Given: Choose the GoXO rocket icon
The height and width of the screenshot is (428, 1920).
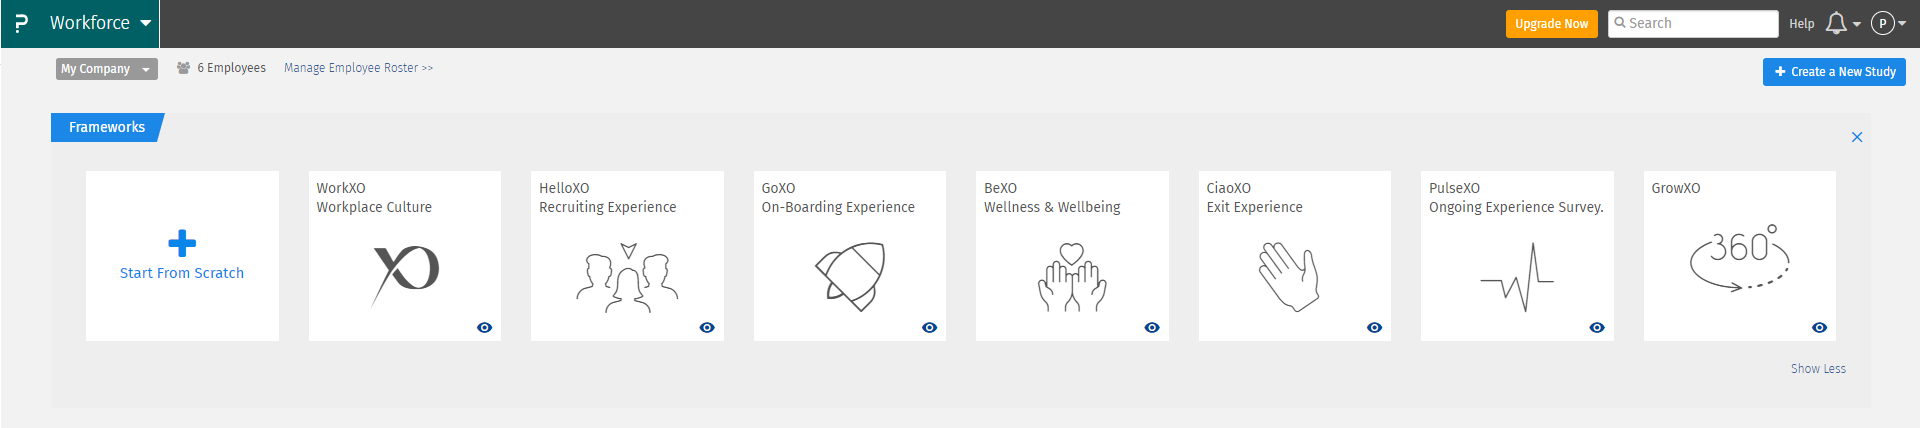Looking at the screenshot, I should pos(850,276).
